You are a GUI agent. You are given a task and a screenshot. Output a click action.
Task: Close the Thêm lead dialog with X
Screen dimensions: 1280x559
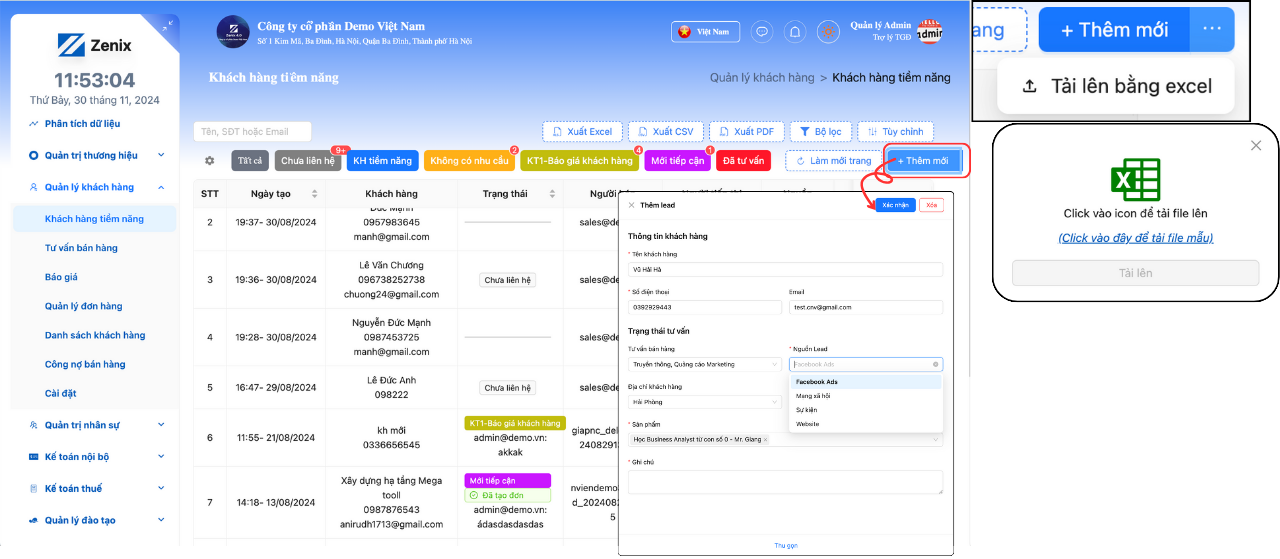(631, 205)
